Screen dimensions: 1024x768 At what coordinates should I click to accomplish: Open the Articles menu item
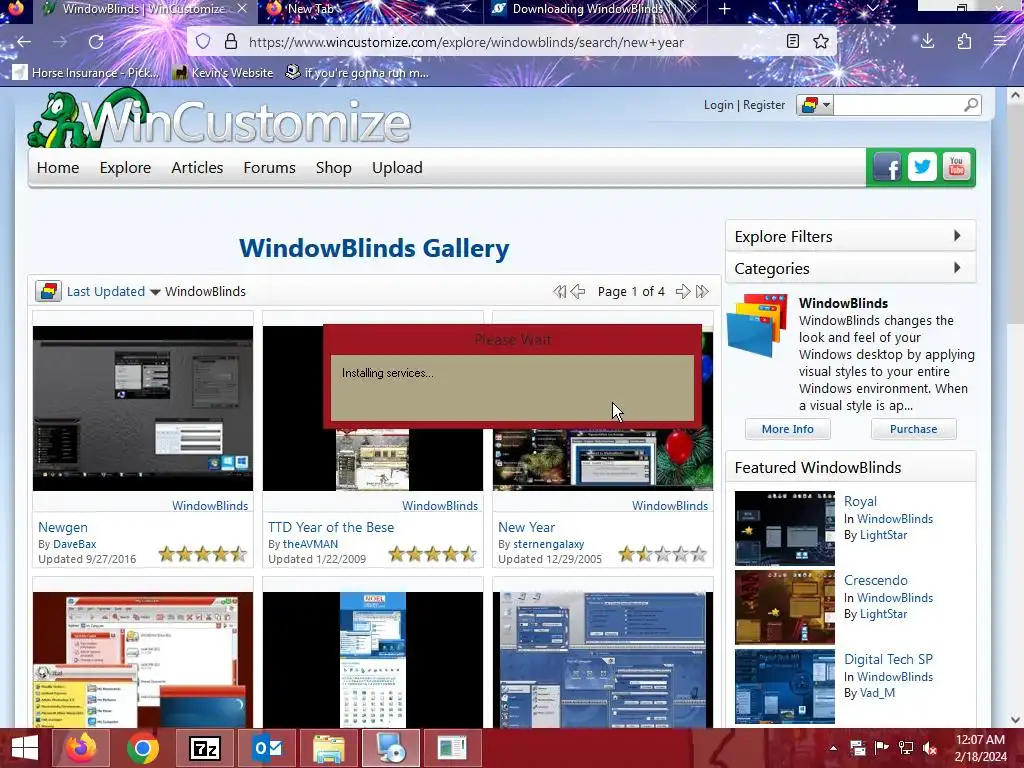197,167
